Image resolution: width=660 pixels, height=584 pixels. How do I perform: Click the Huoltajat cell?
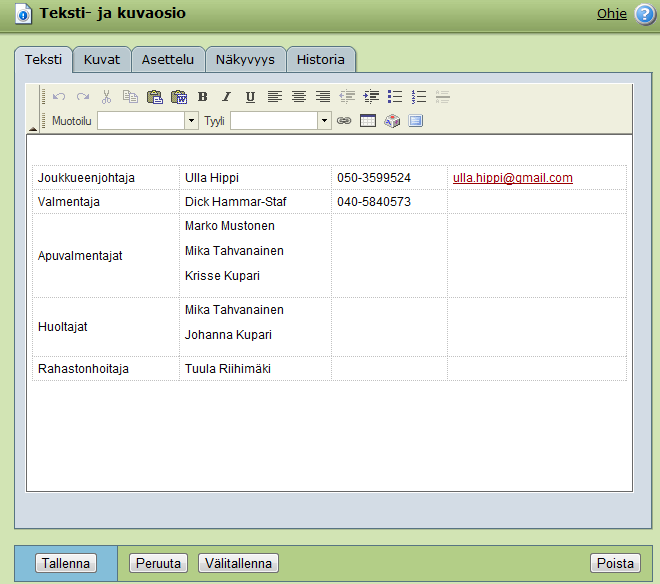coord(106,327)
